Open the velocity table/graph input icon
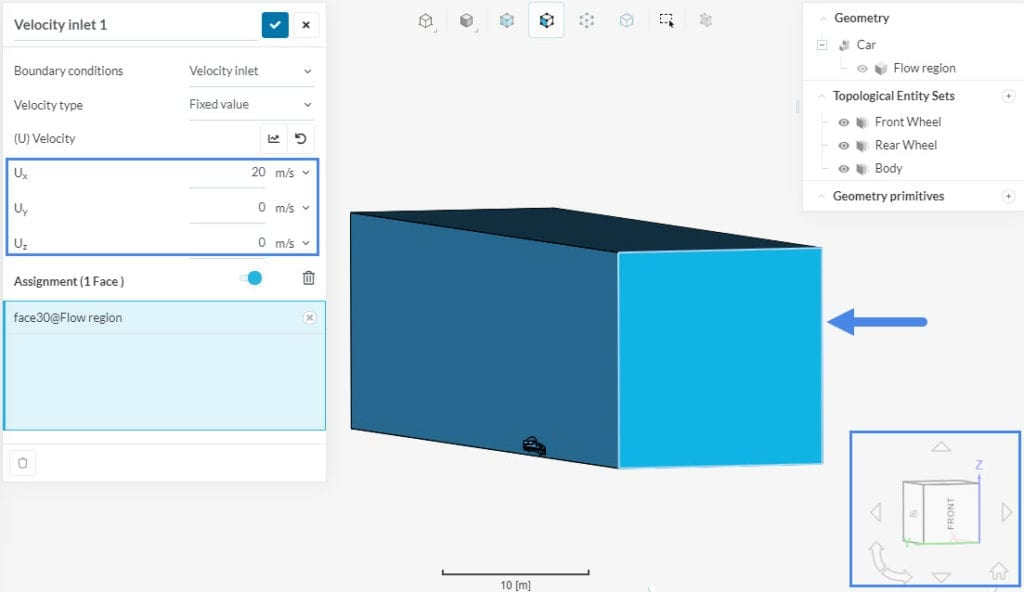The image size is (1024, 592). pyautogui.click(x=273, y=139)
